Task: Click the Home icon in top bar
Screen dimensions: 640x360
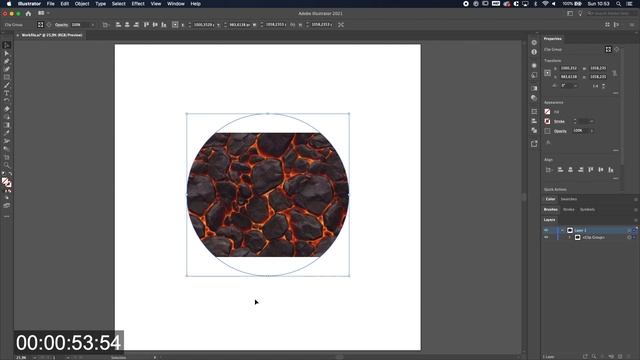Action: (x=28, y=13)
